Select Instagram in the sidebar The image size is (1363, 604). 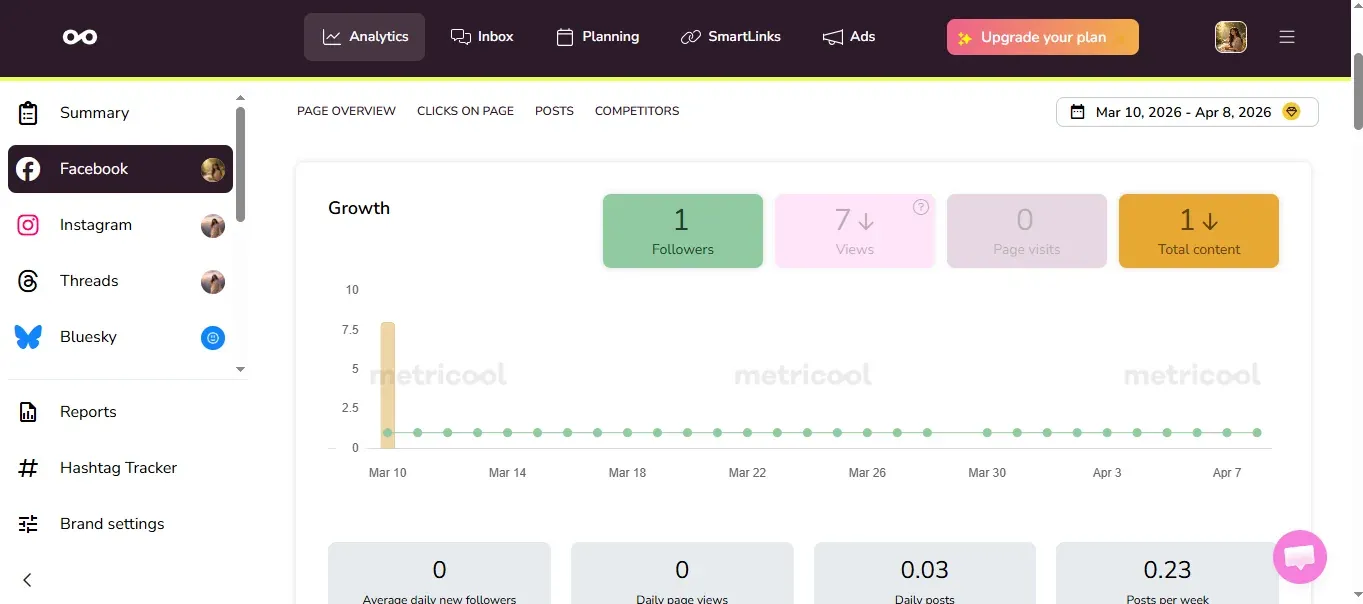pyautogui.click(x=120, y=225)
